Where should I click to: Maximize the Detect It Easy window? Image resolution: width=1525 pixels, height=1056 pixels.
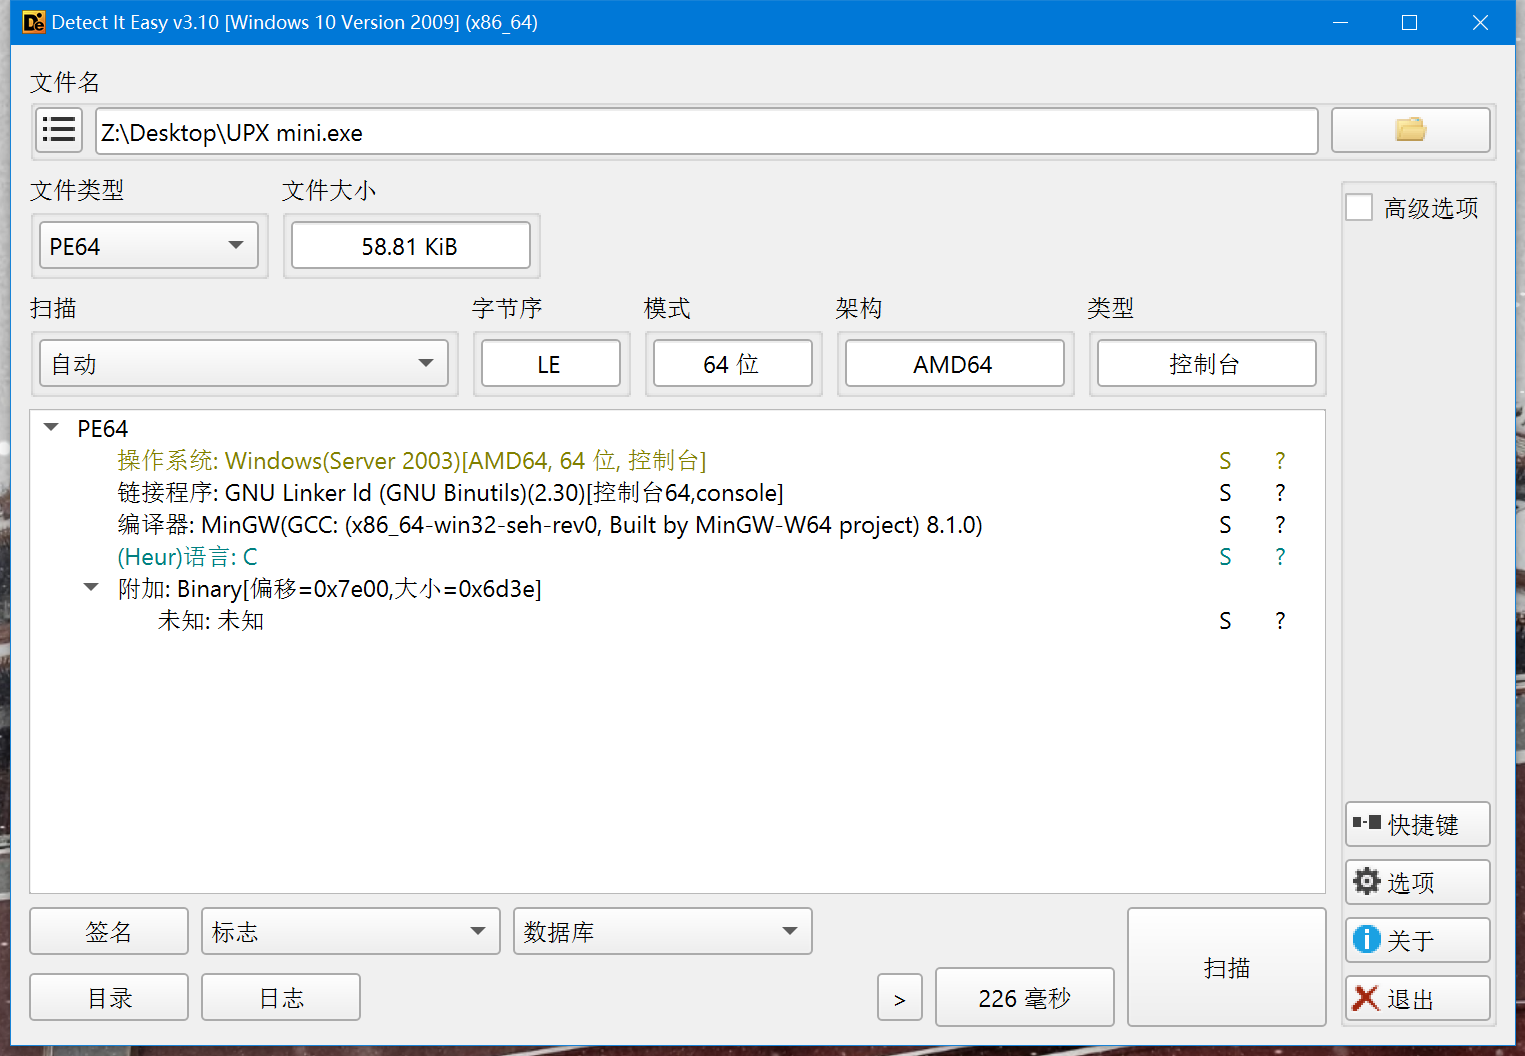pyautogui.click(x=1410, y=22)
